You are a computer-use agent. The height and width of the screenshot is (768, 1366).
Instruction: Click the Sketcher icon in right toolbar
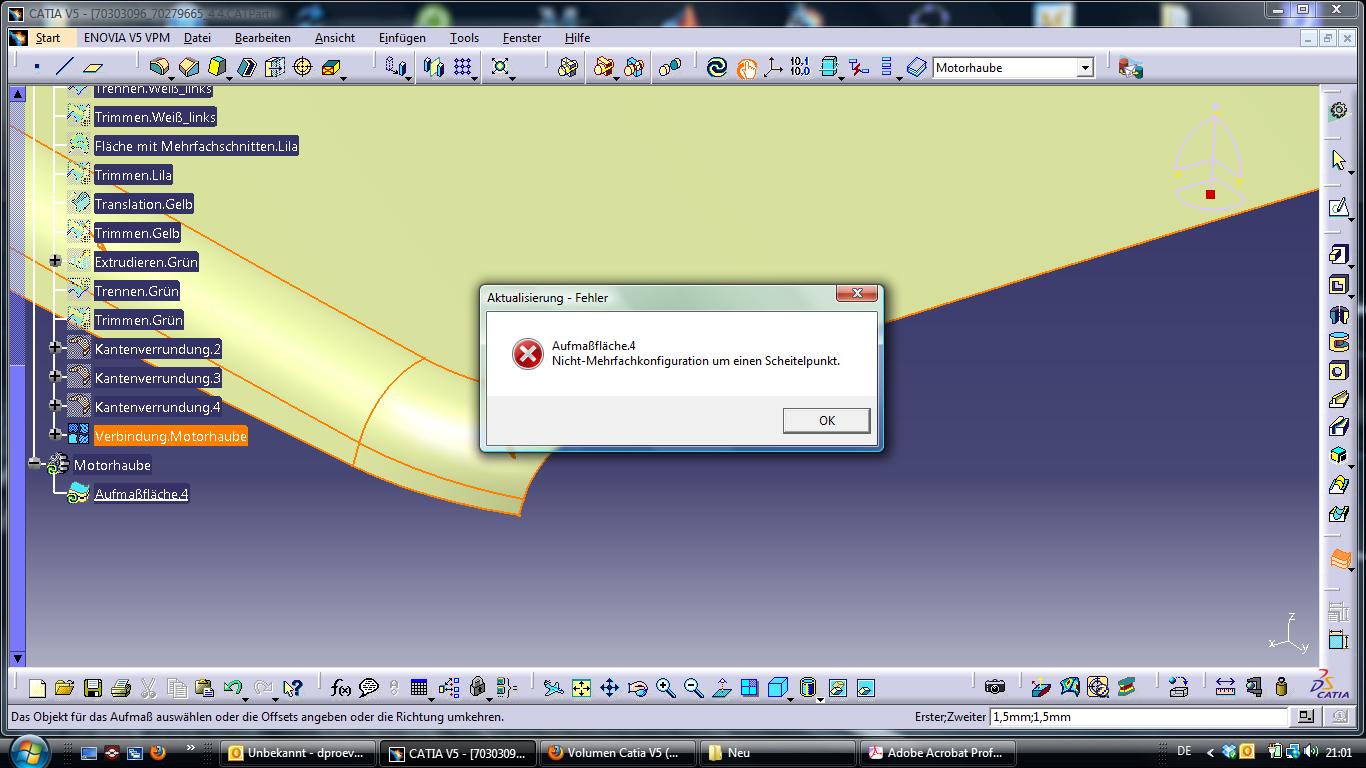pos(1339,207)
